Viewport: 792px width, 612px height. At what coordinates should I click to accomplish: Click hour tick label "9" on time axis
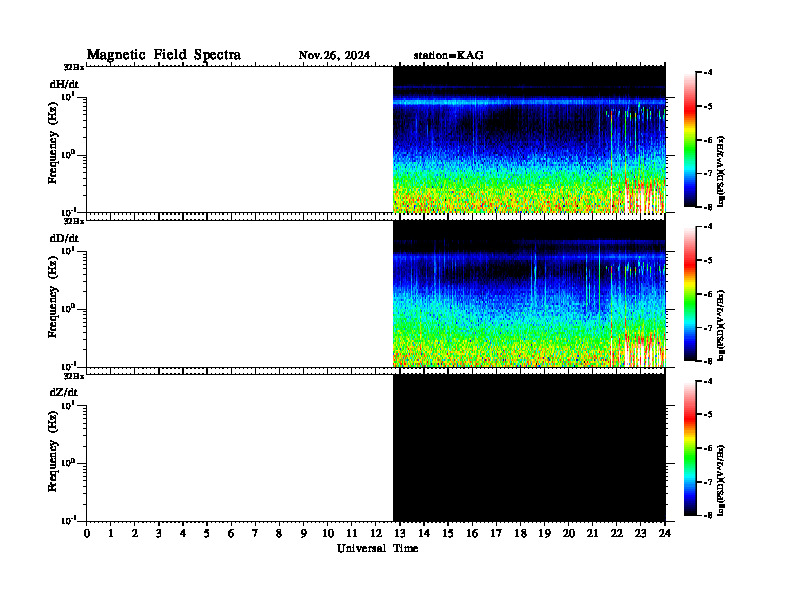(x=304, y=534)
